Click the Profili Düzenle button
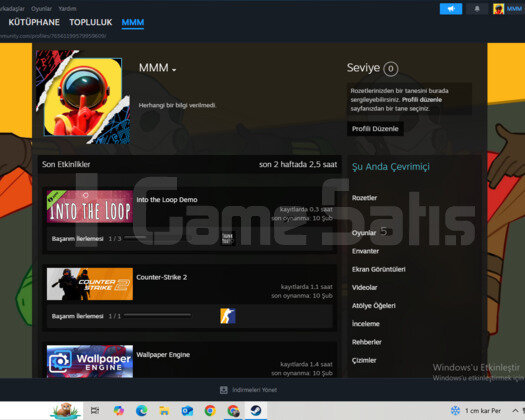Image resolution: width=525 pixels, height=420 pixels. [375, 129]
